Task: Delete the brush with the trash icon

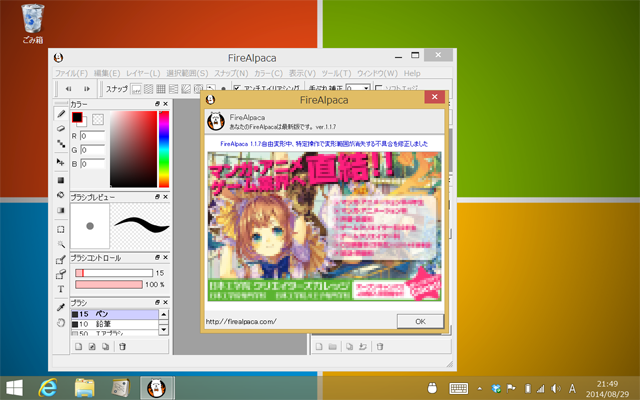Action: pyautogui.click(x=122, y=347)
